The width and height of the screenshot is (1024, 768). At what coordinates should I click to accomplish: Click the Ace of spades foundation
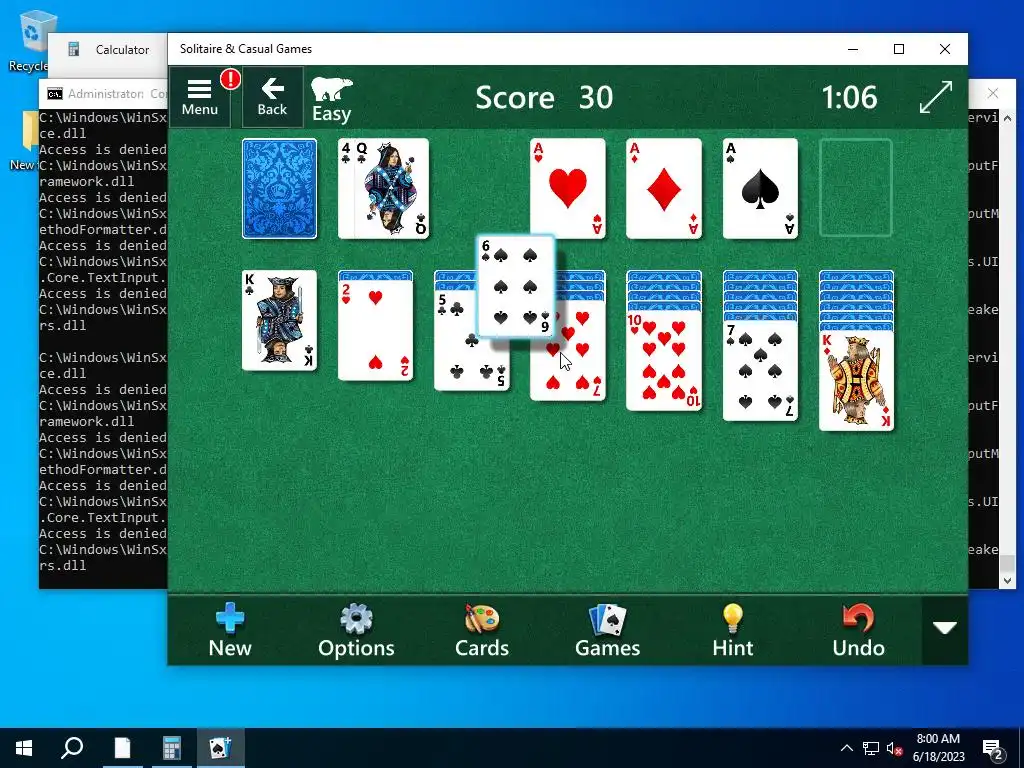(760, 189)
